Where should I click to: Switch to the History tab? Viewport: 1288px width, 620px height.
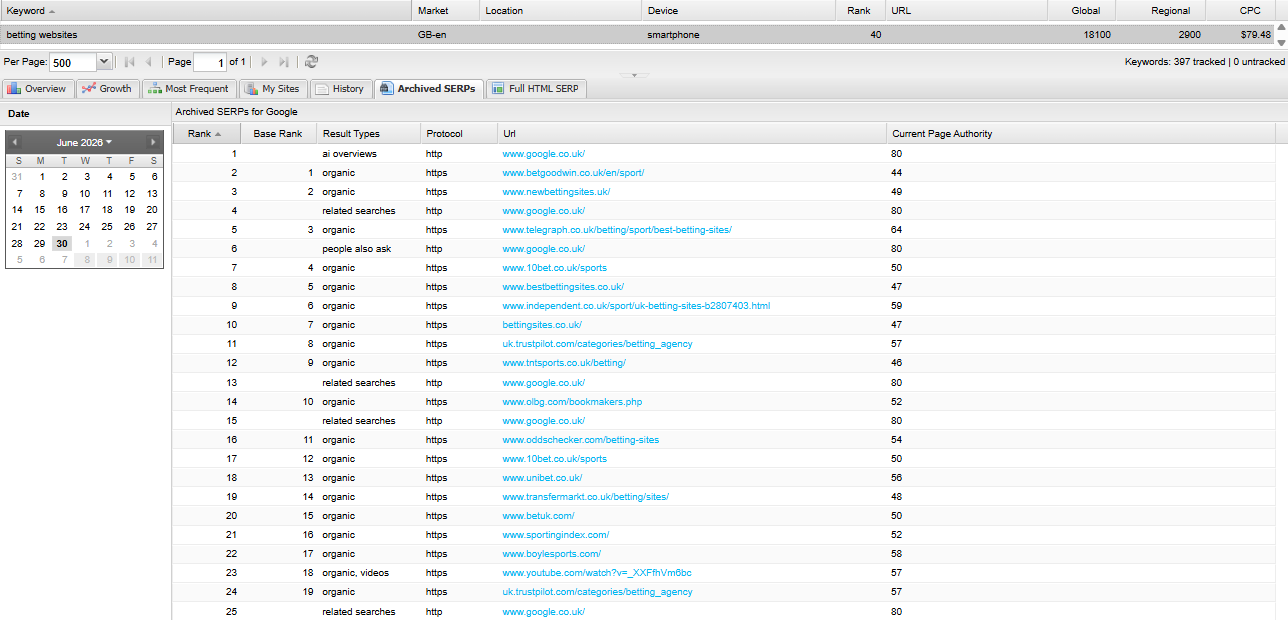340,89
